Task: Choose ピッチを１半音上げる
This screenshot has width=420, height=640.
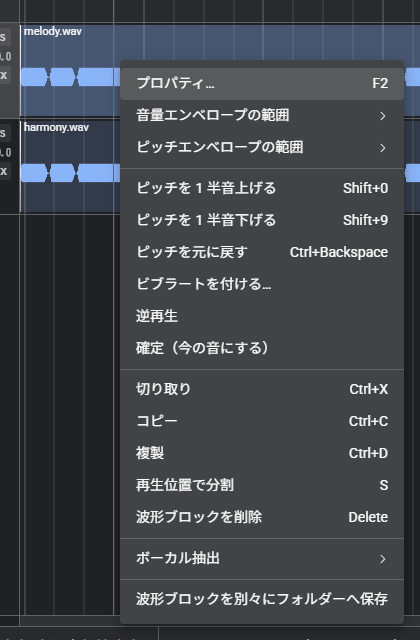Action: [262, 188]
